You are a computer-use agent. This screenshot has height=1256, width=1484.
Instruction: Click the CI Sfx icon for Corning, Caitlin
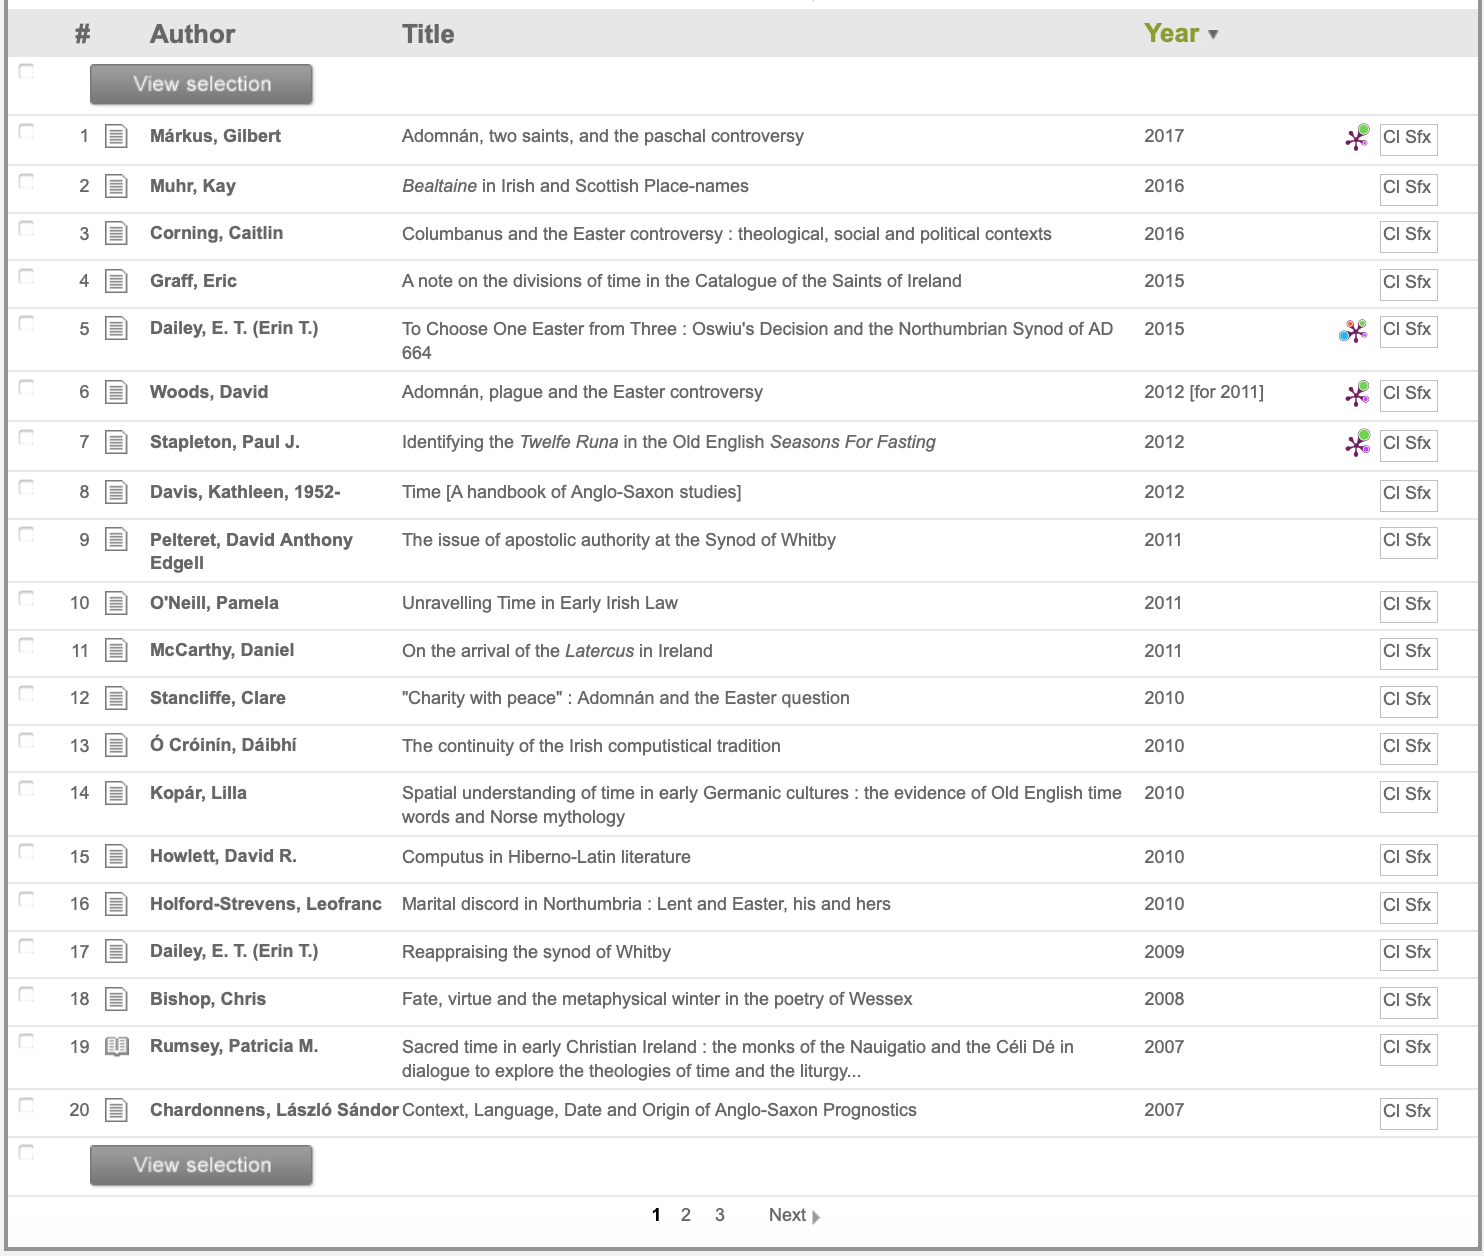pyautogui.click(x=1407, y=235)
